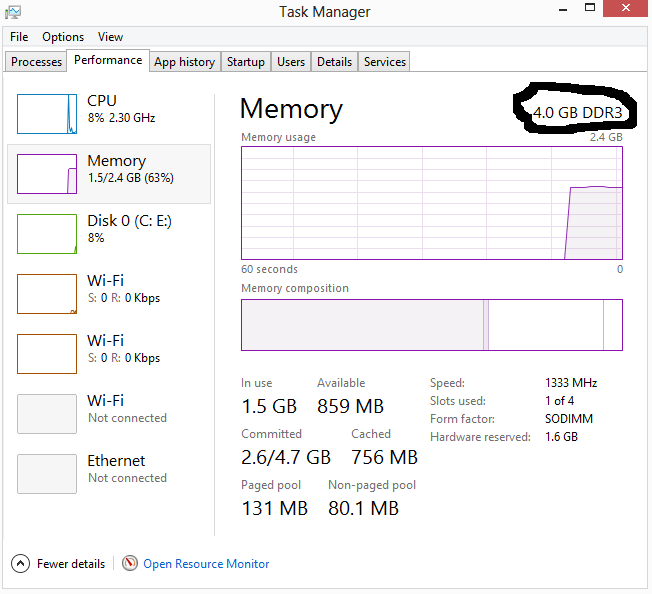The image size is (652, 594).
Task: Open the Options menu
Action: pyautogui.click(x=63, y=37)
